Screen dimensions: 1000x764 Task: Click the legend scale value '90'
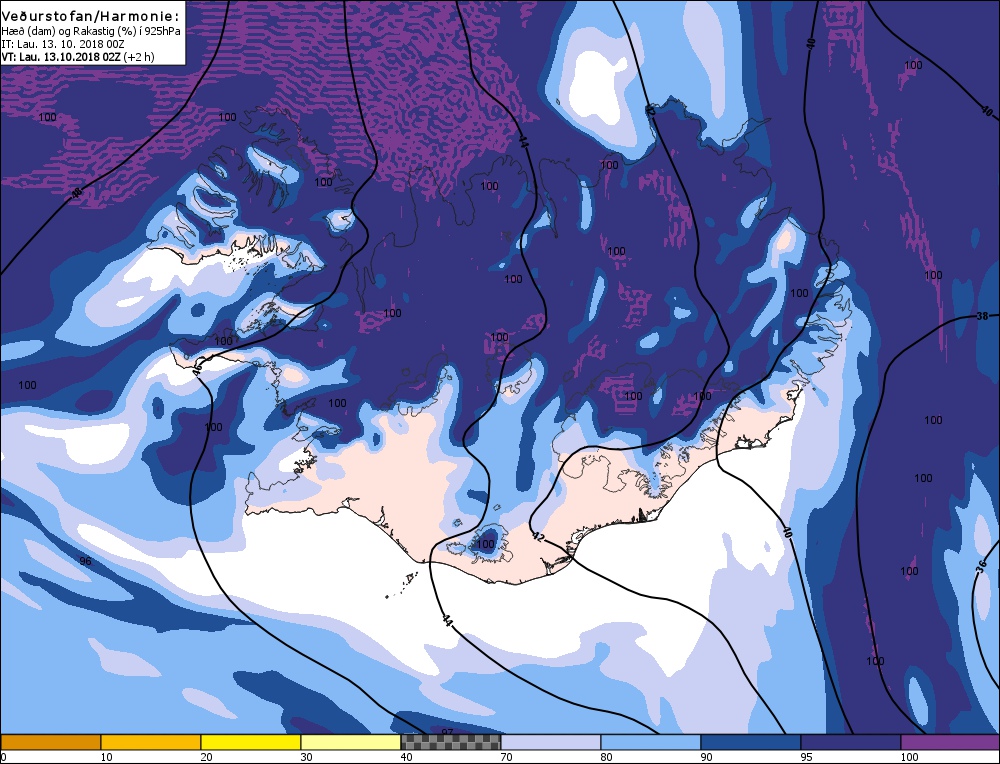coord(707,757)
